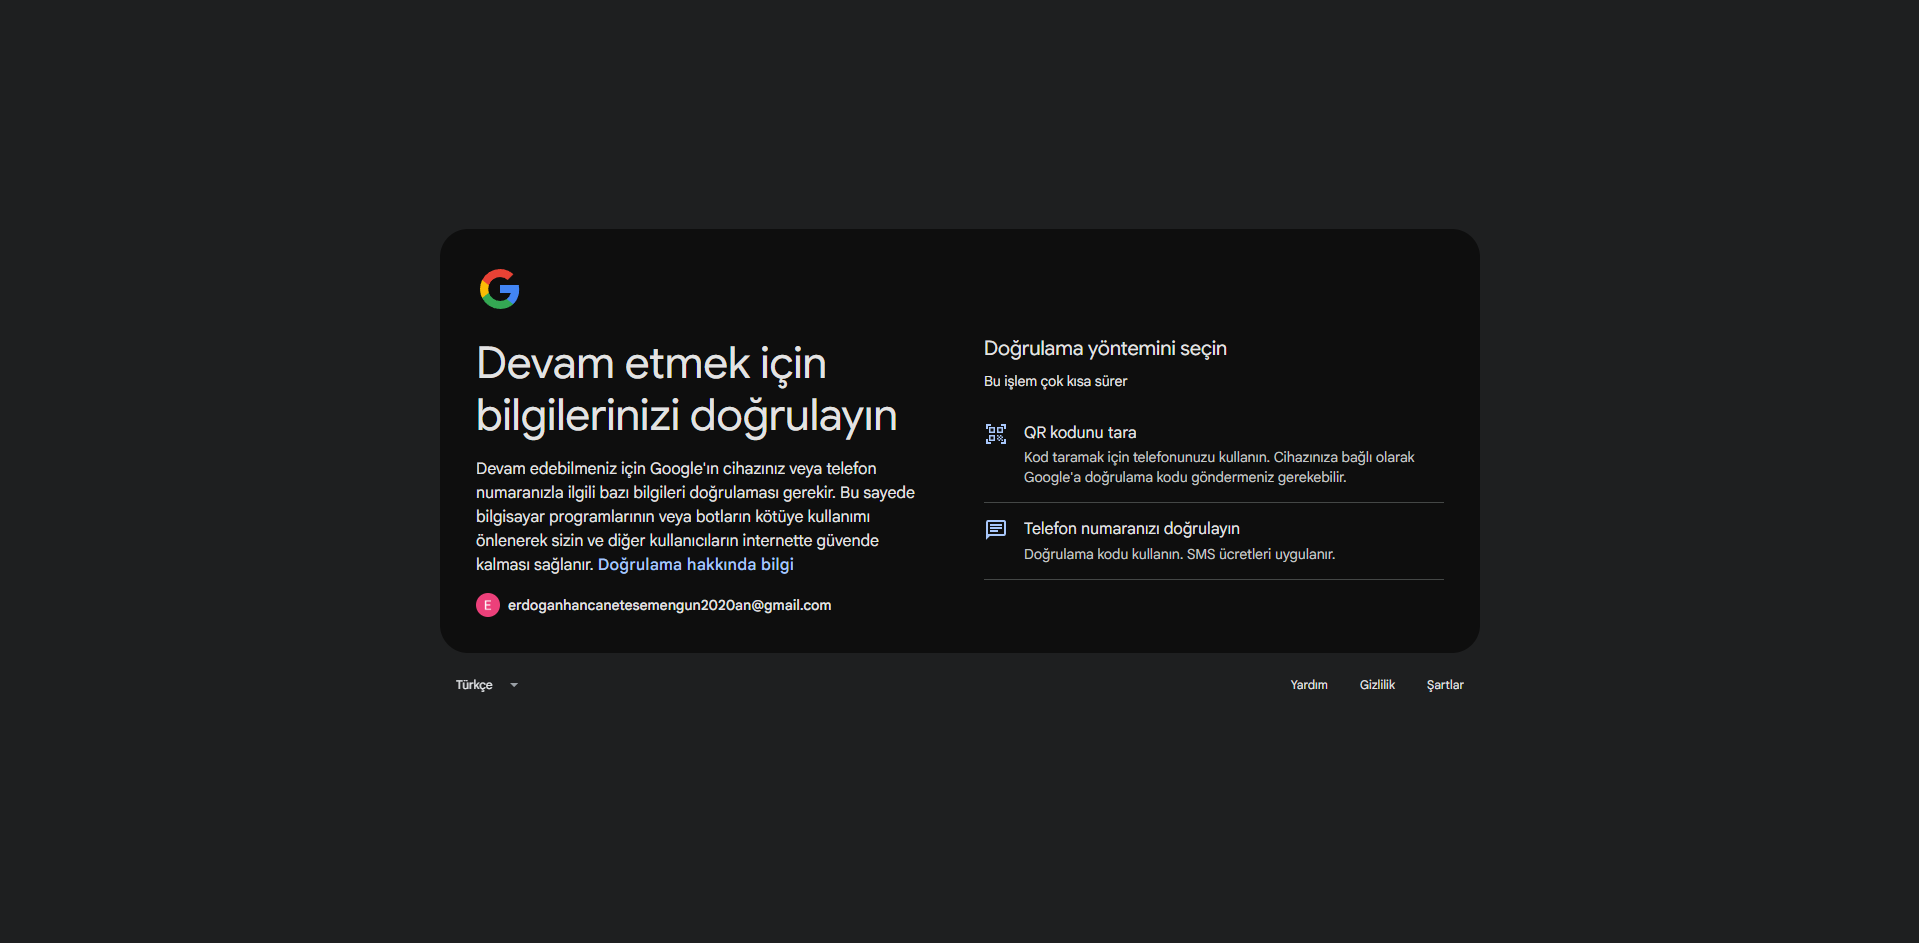This screenshot has height=943, width=1919.
Task: Expand the language dropdown arrow
Action: pos(514,685)
